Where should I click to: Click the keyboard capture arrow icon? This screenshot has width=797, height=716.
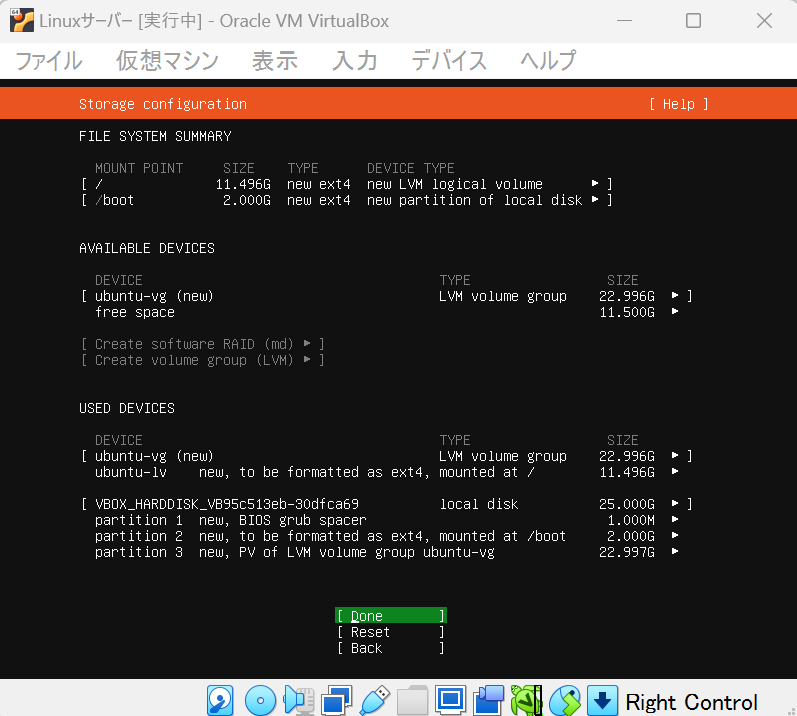tap(602, 701)
